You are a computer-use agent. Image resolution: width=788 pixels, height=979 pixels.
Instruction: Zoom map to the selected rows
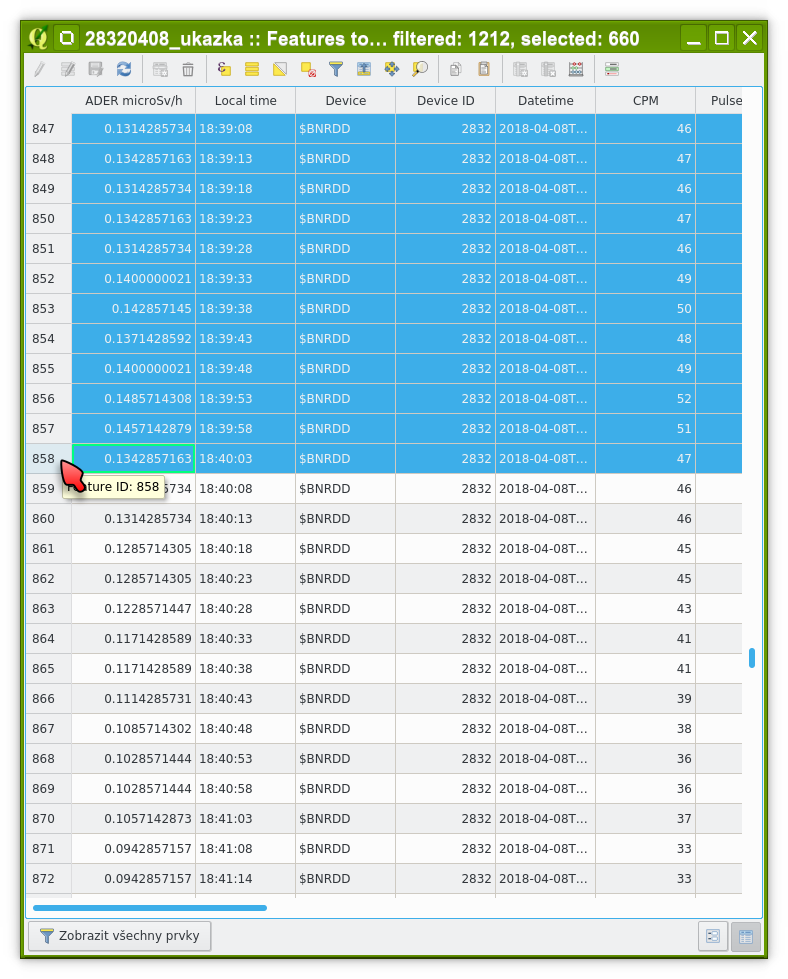(x=420, y=70)
